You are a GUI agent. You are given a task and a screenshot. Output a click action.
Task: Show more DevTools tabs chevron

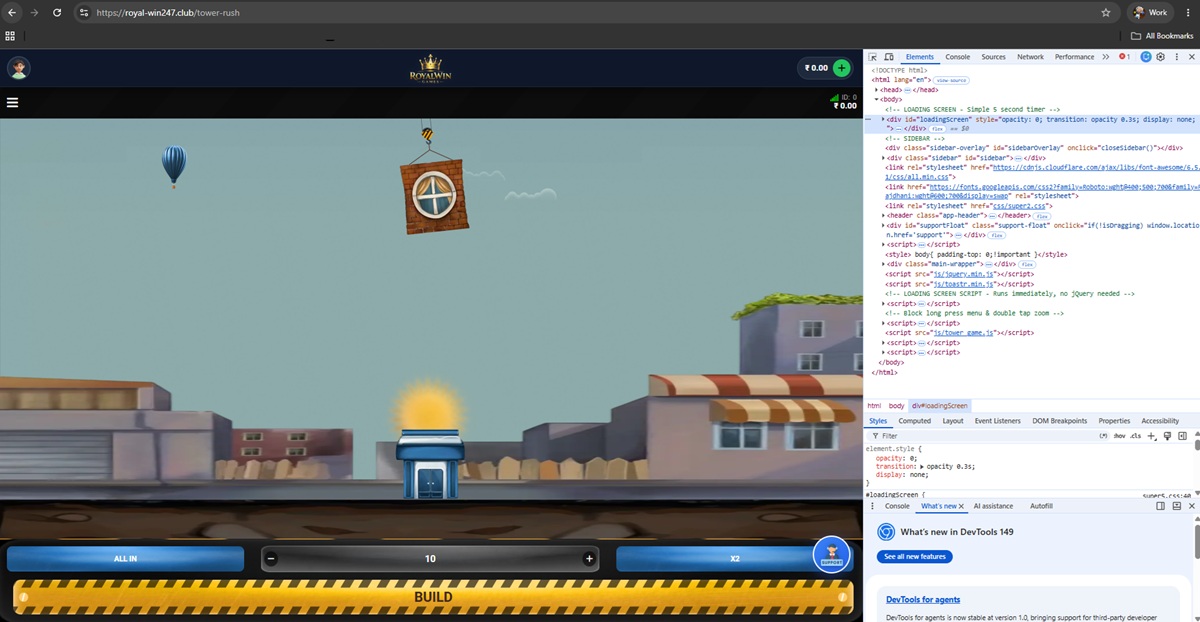[1106, 57]
